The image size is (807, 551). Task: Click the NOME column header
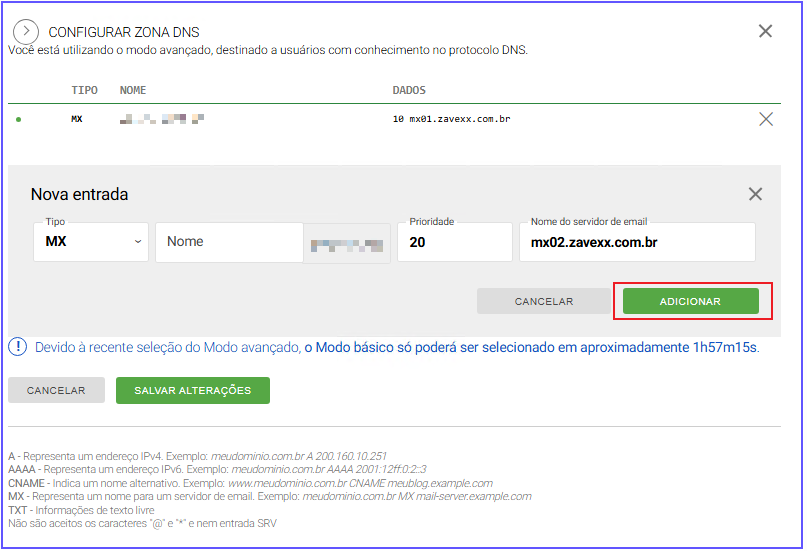point(133,90)
